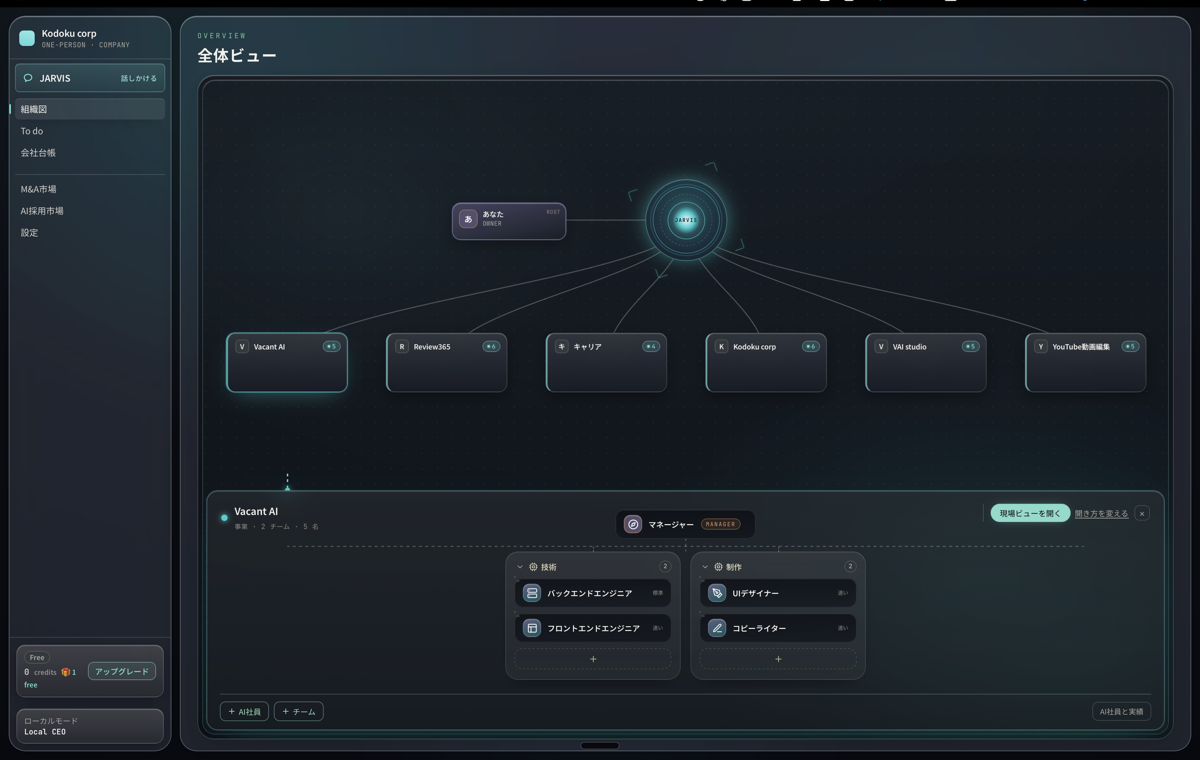Screen dimensions: 1200x760
Task: Click the 技術 team count badge
Action: (665, 566)
